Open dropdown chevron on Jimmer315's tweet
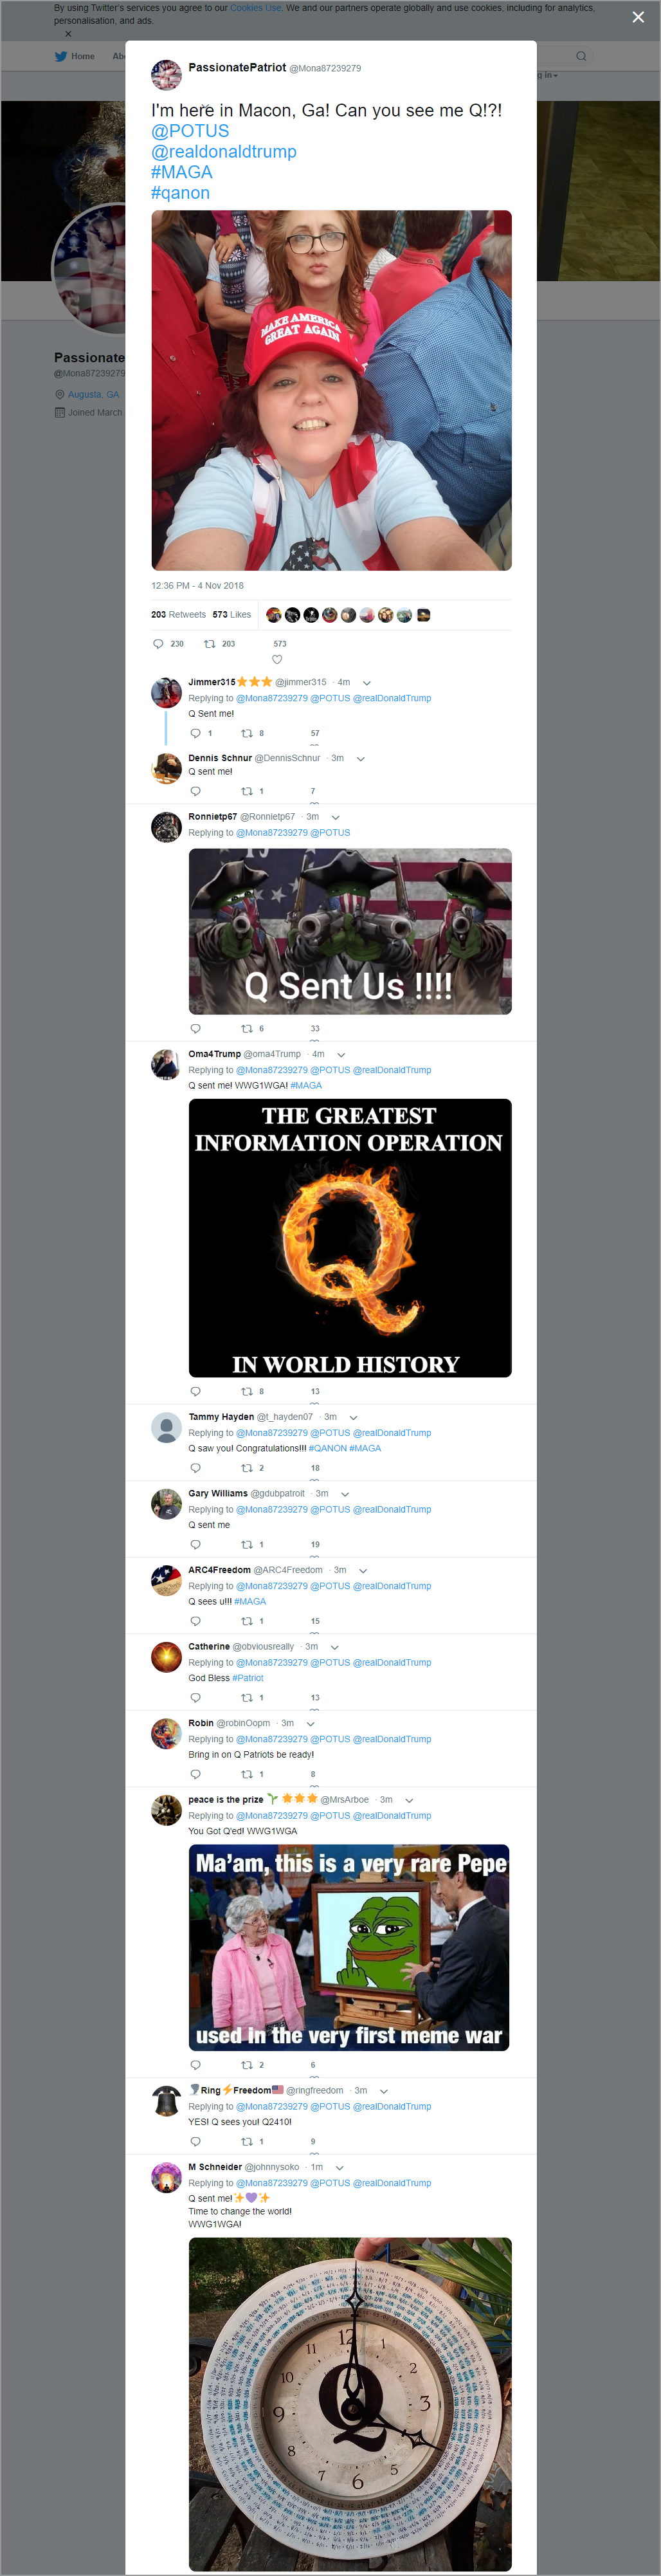The width and height of the screenshot is (661, 2576). click(x=367, y=683)
